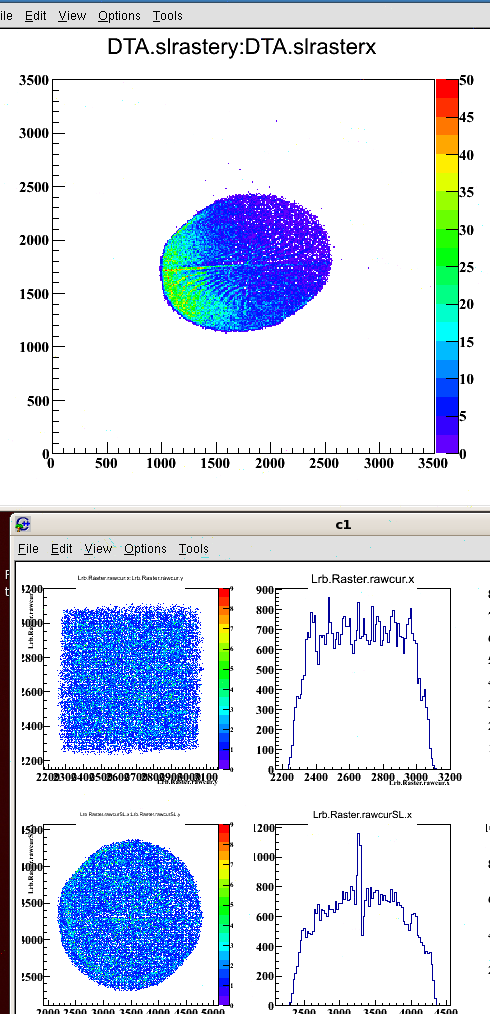Click the tiny title above the square raster plot
This screenshot has height=1014, width=490.
pyautogui.click(x=131, y=577)
